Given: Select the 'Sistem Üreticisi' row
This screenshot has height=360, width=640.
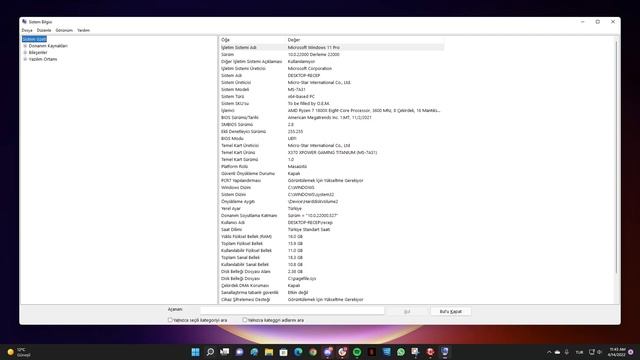Looking at the screenshot, I should pos(332,82).
